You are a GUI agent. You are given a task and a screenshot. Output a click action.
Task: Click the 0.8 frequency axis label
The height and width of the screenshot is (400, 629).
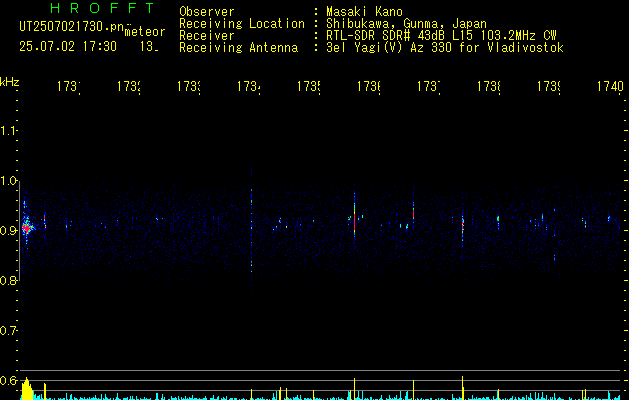click(8, 280)
